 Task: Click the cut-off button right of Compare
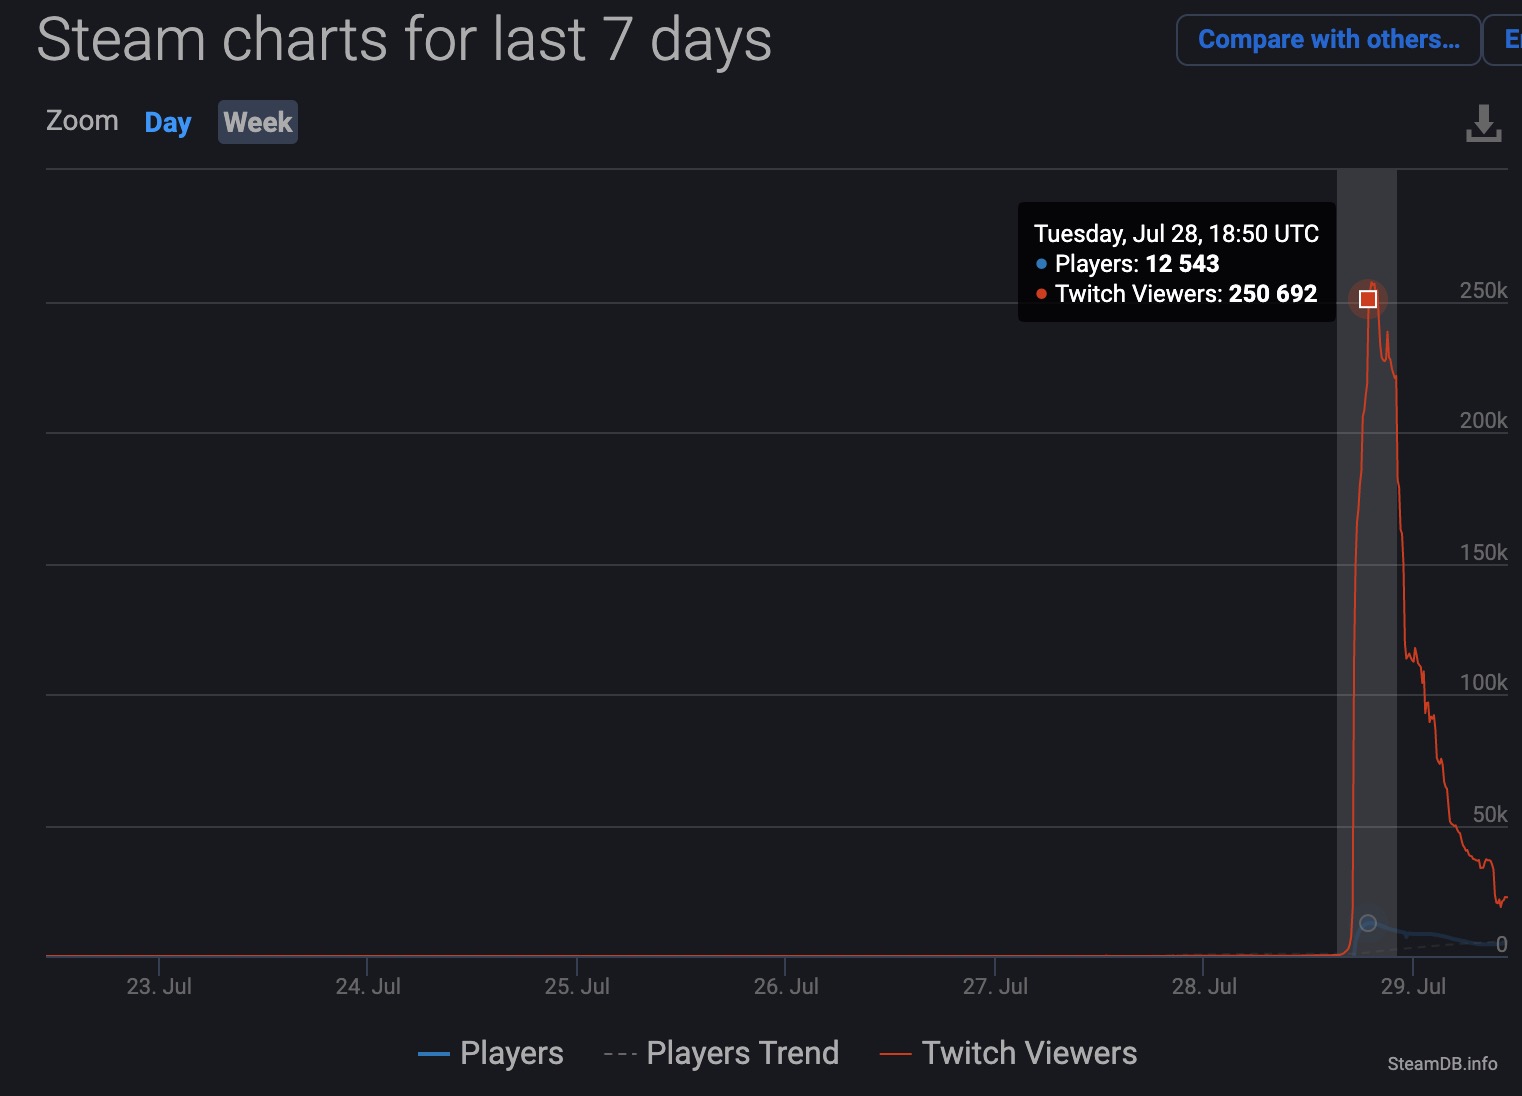click(x=1506, y=40)
